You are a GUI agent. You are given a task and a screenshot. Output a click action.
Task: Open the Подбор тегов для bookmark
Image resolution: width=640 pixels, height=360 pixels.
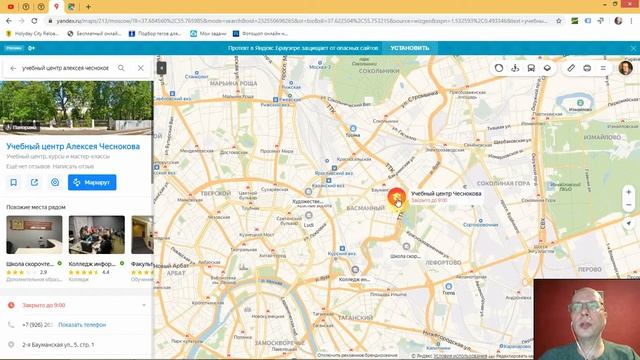155,33
